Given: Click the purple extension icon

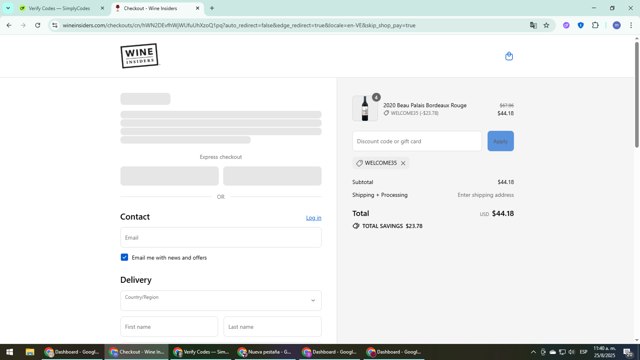Looking at the screenshot, I should pos(566,25).
